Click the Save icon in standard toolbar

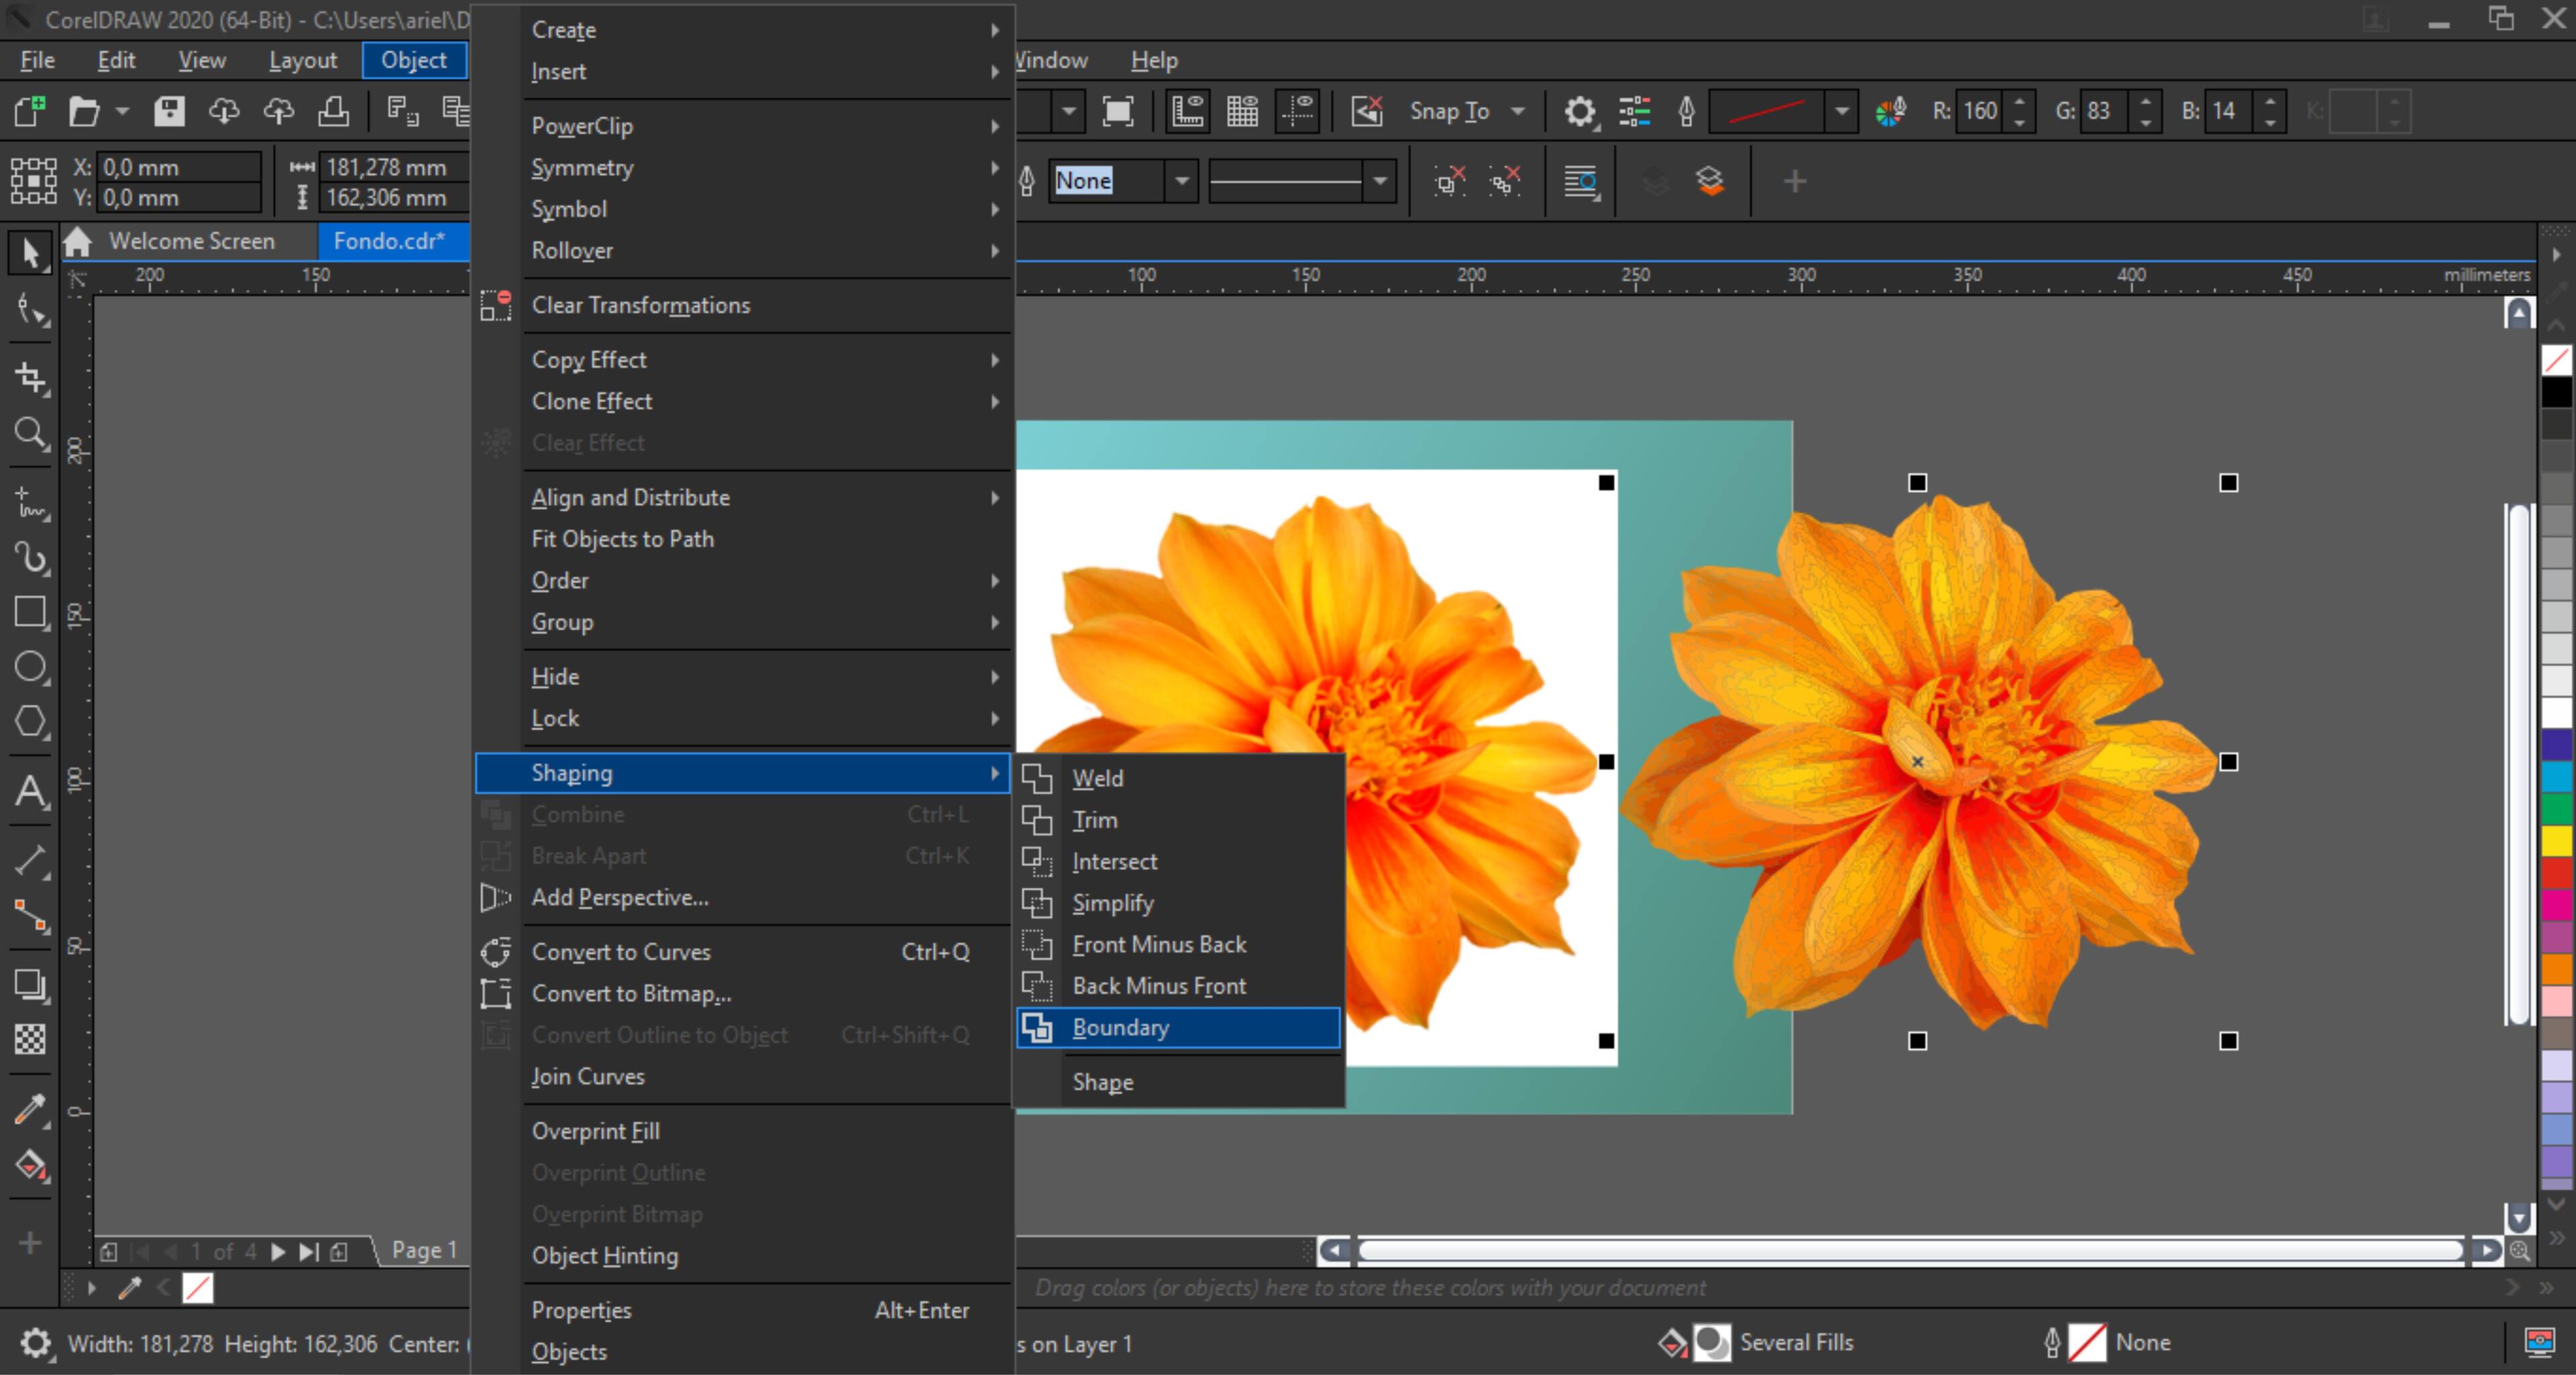169,111
